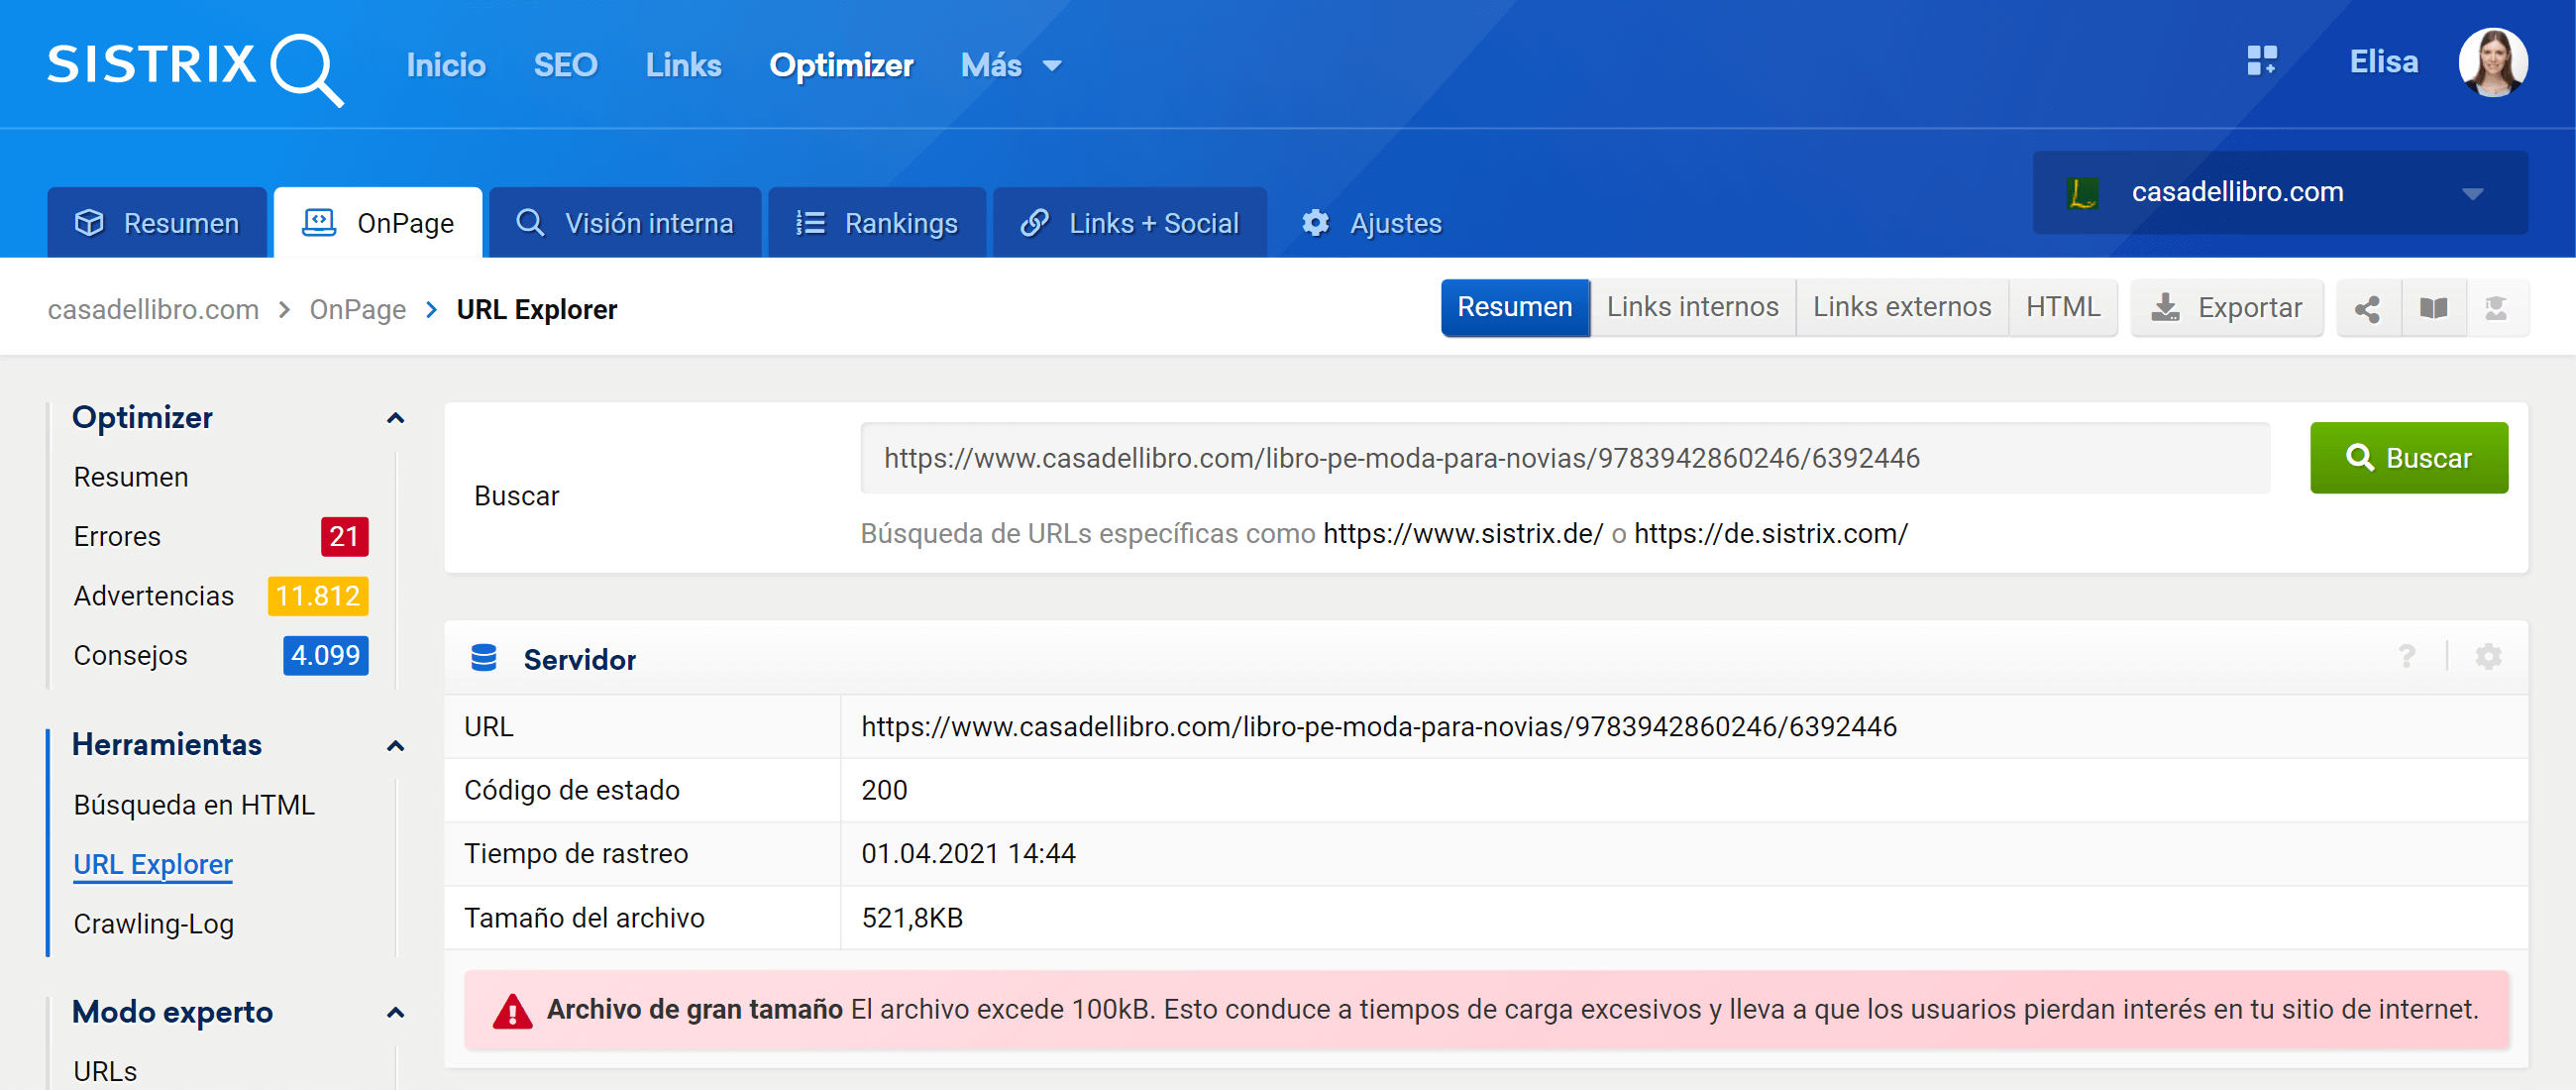Collapse the Optimizer sidebar section
Screen dimensions: 2576x1090
tap(395, 418)
